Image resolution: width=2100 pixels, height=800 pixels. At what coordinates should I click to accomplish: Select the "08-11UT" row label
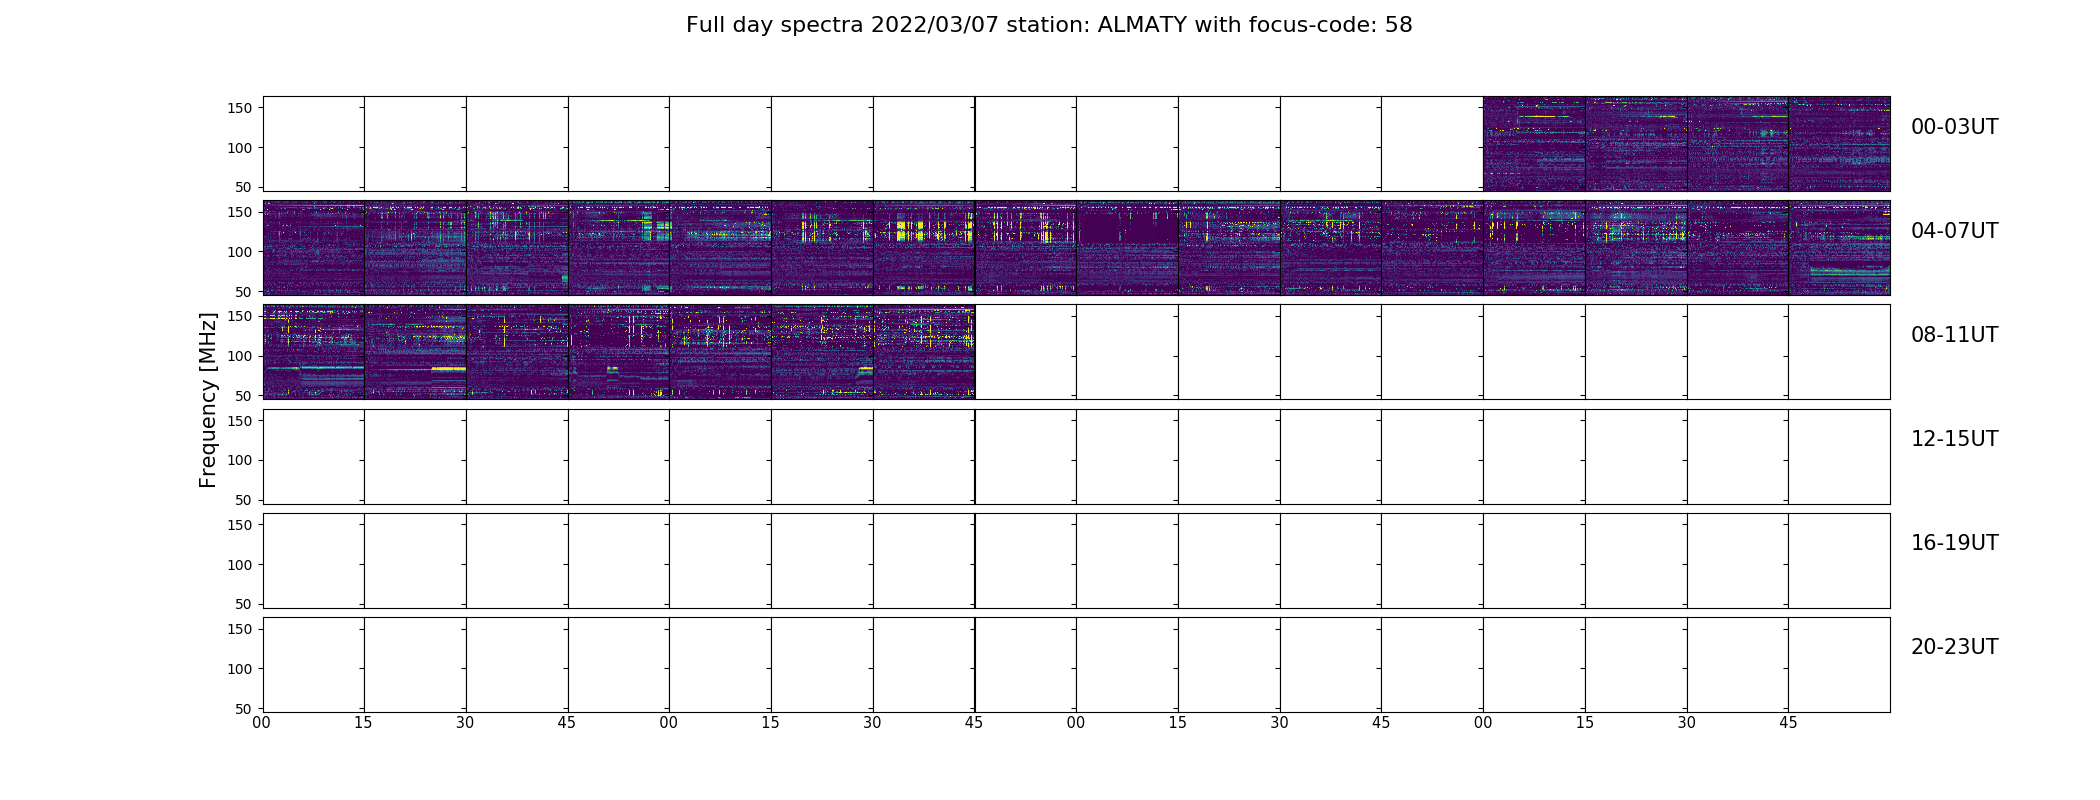pos(1954,335)
